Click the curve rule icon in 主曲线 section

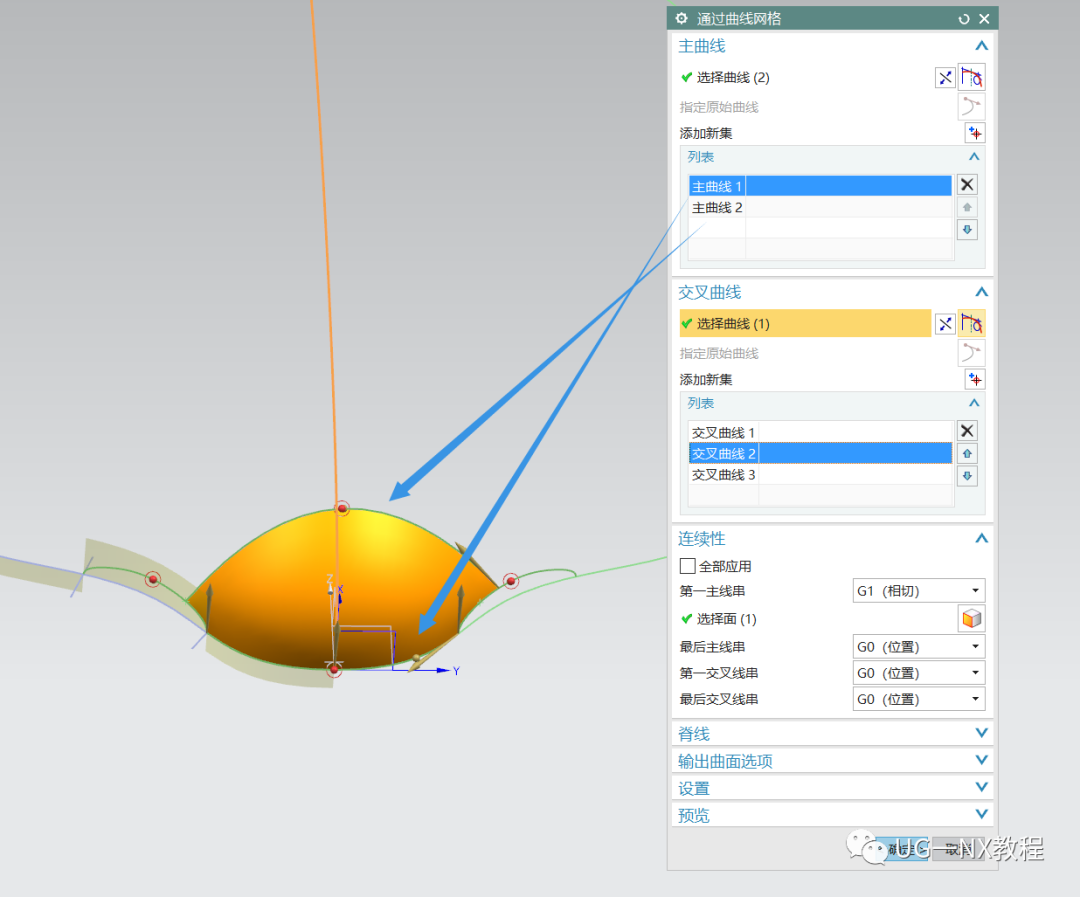click(971, 77)
